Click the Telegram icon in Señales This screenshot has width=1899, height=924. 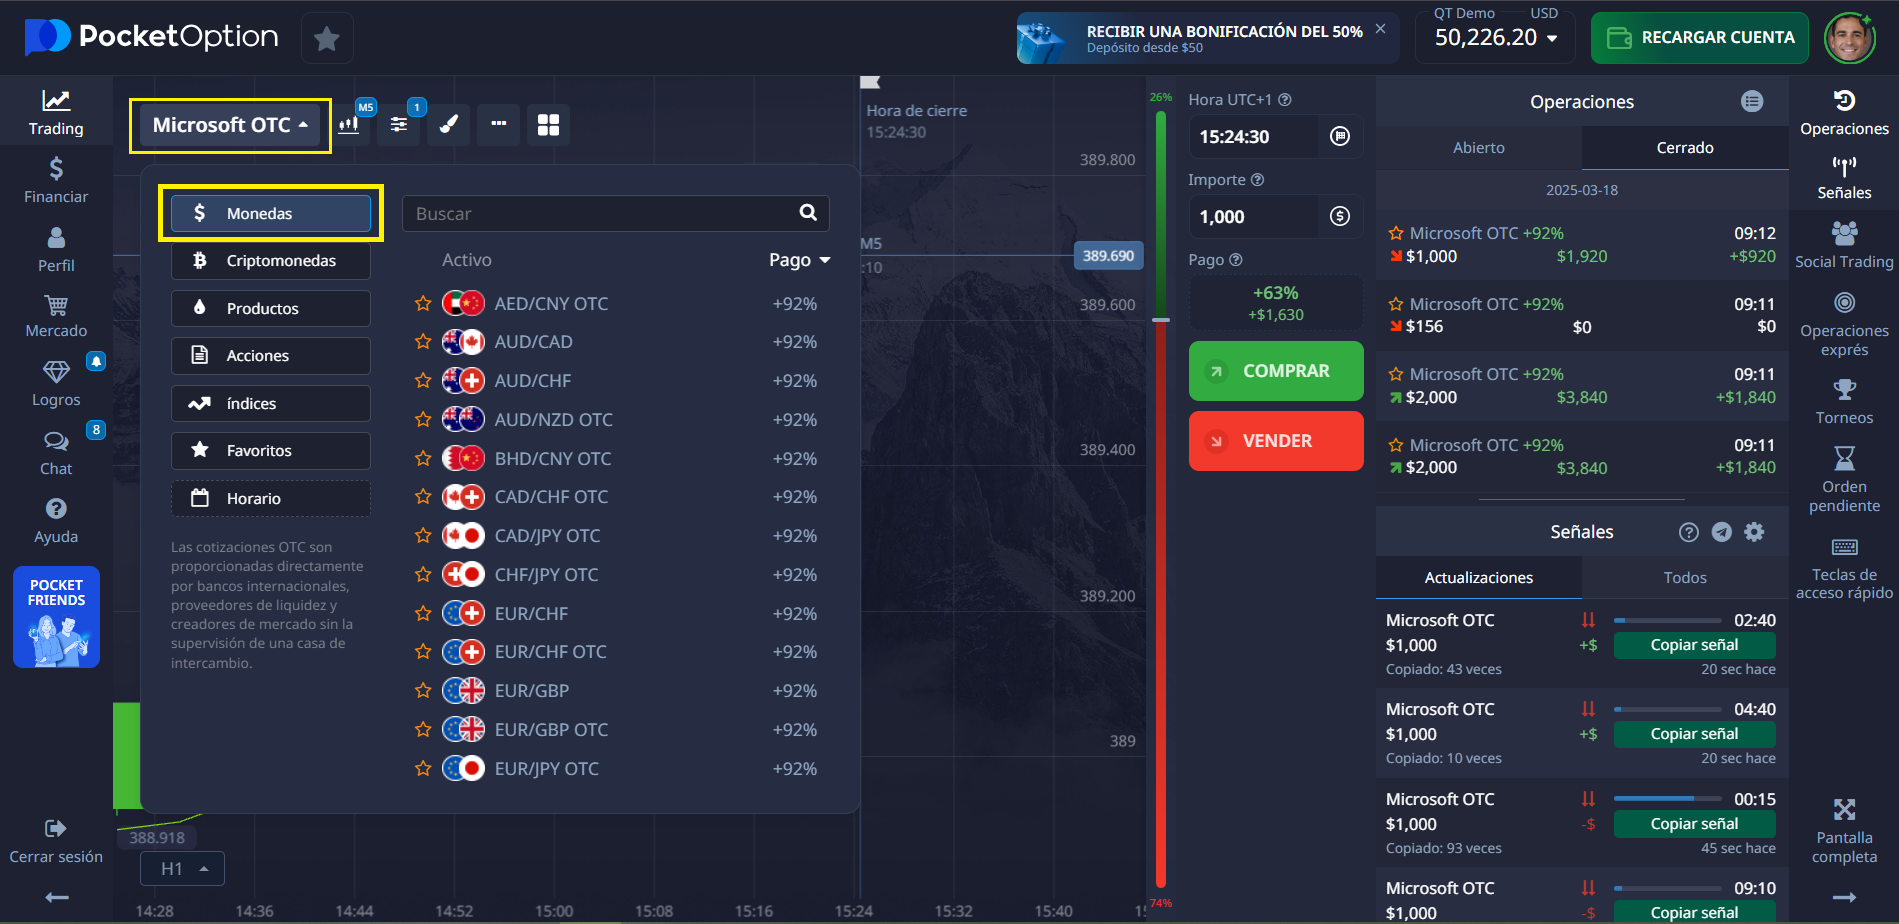[1721, 532]
